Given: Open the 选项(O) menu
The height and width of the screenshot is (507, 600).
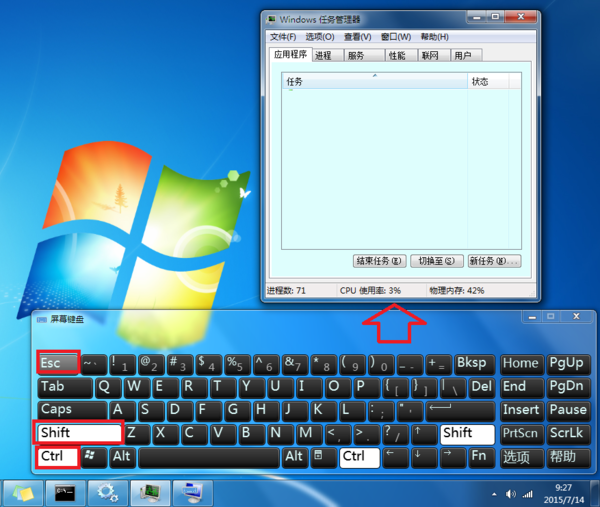Looking at the screenshot, I should pos(320,37).
